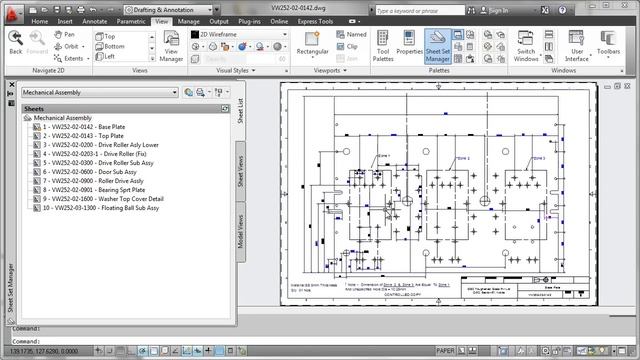
Task: Toggle the Sheet Set Manager palette
Action: [438, 46]
